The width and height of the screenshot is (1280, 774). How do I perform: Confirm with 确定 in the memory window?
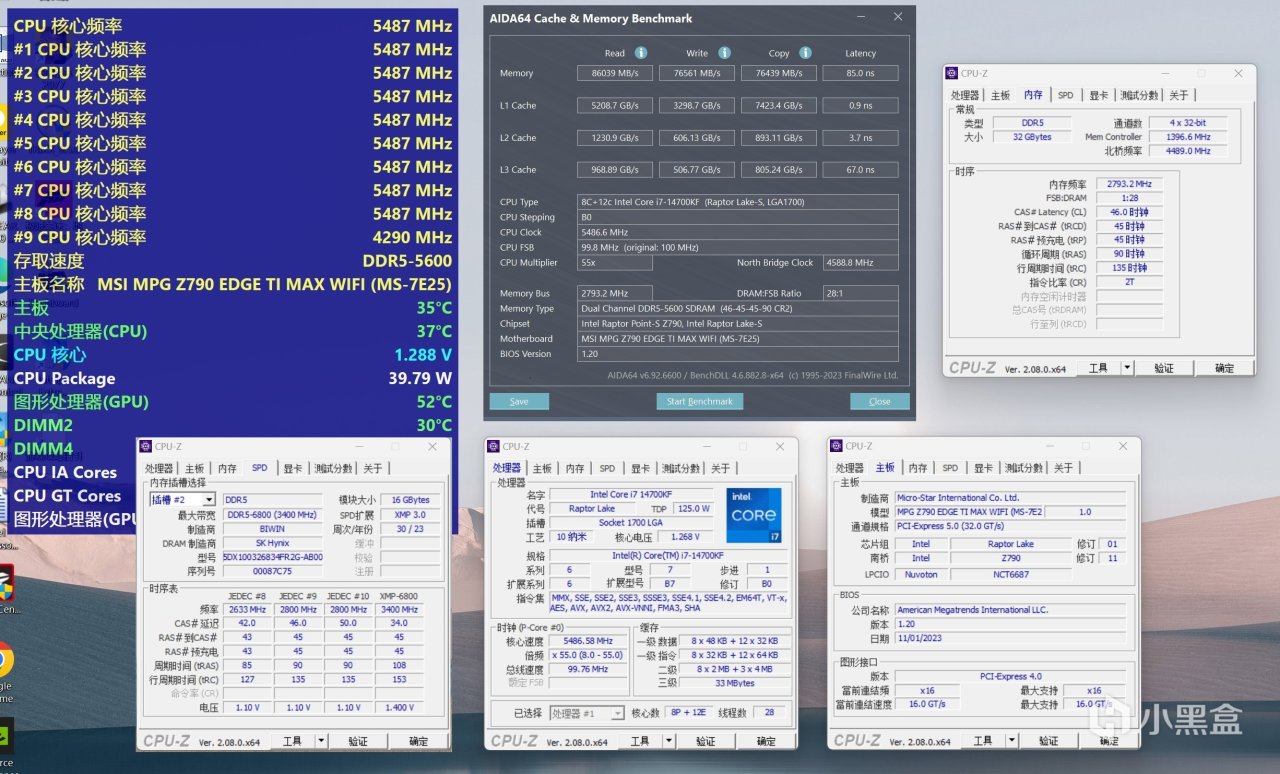coord(1225,368)
